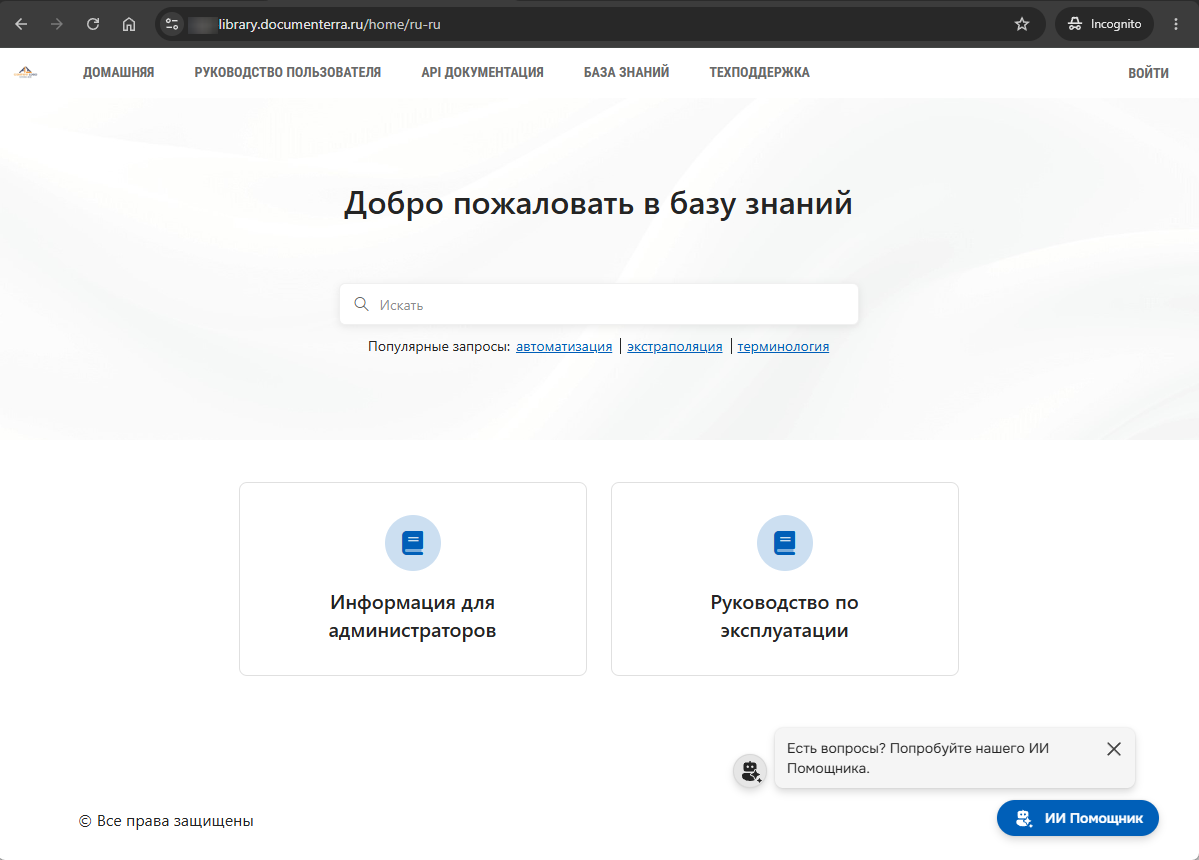Click book icon above Информация для администраторов
1199x860 pixels.
coord(413,543)
